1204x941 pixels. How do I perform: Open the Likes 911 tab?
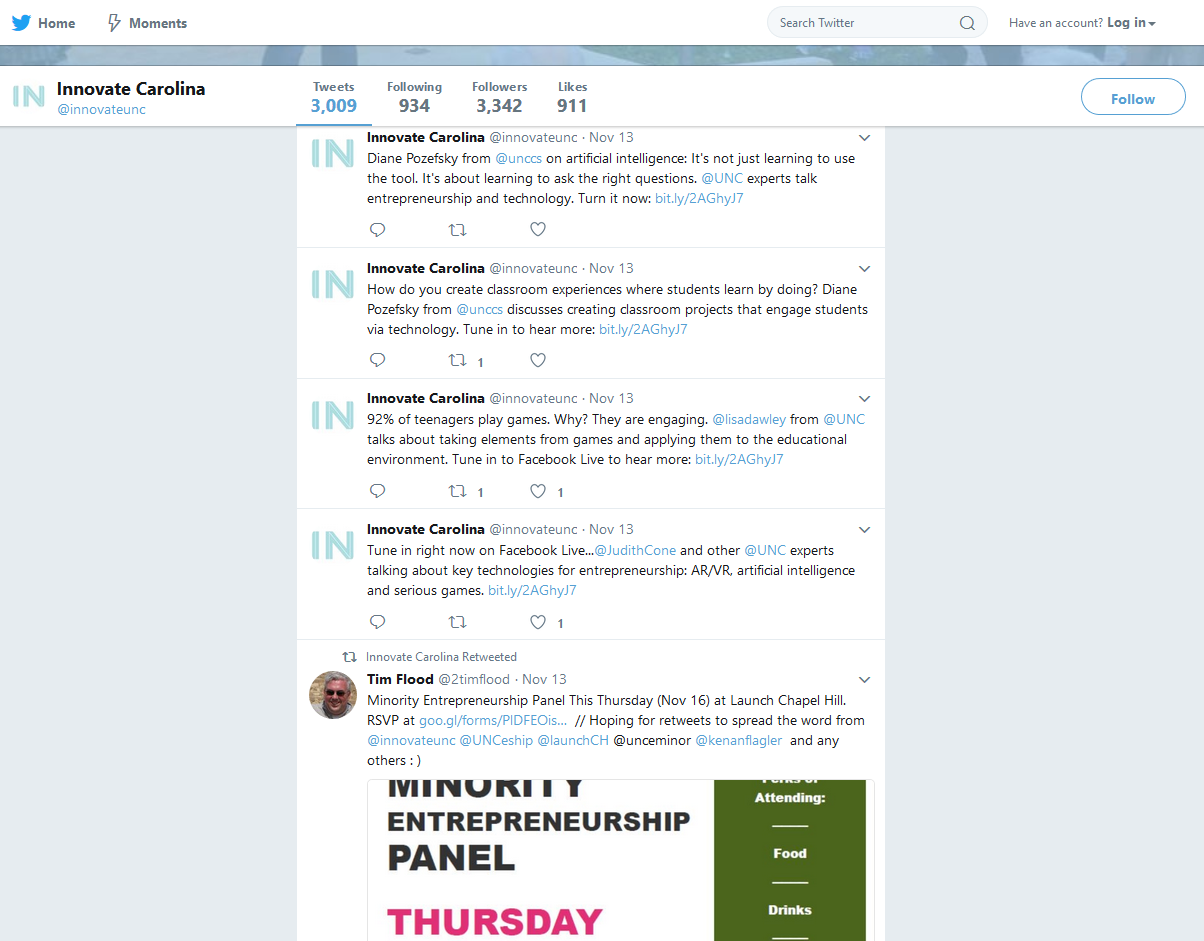572,97
